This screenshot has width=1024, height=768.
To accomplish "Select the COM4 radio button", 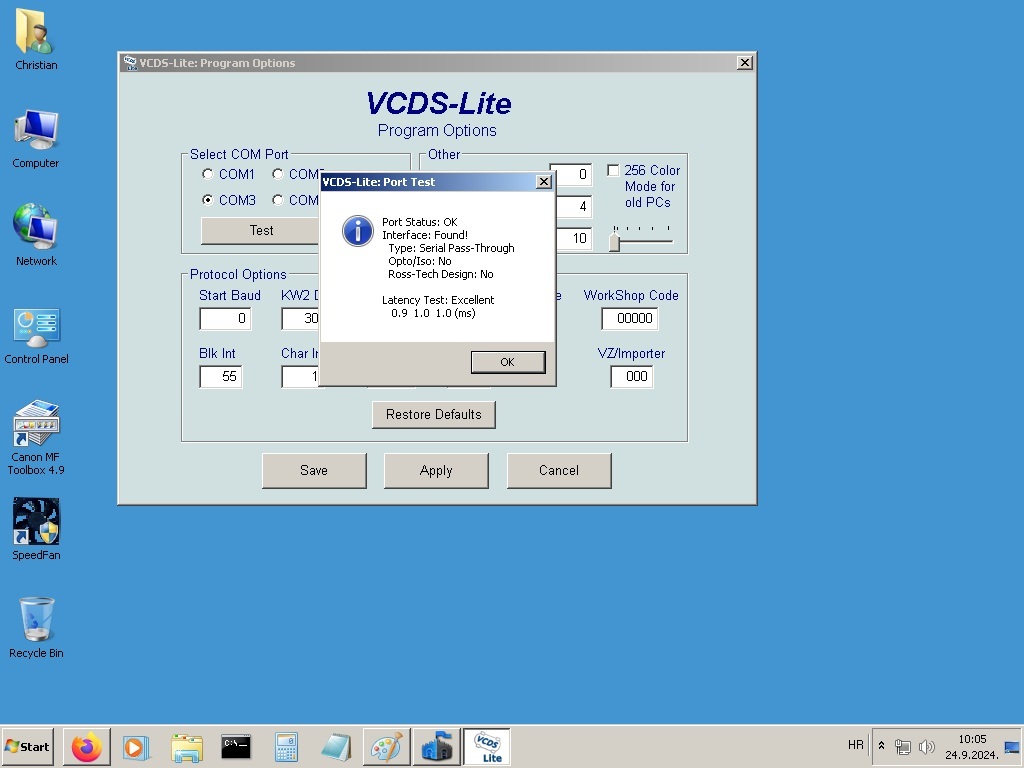I will [278, 200].
